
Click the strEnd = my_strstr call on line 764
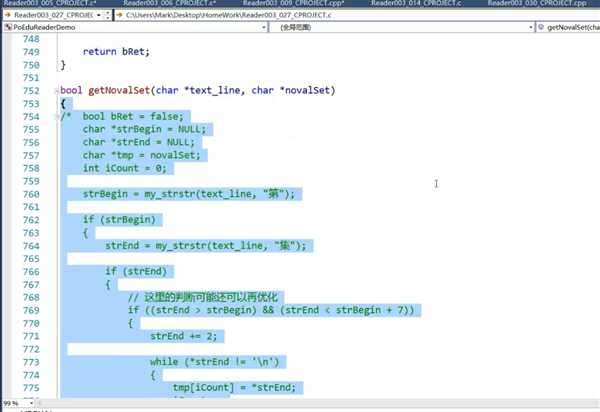point(206,246)
